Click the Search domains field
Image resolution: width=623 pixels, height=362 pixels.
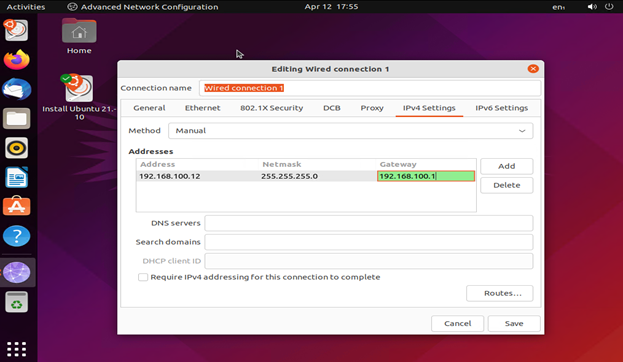pos(369,242)
